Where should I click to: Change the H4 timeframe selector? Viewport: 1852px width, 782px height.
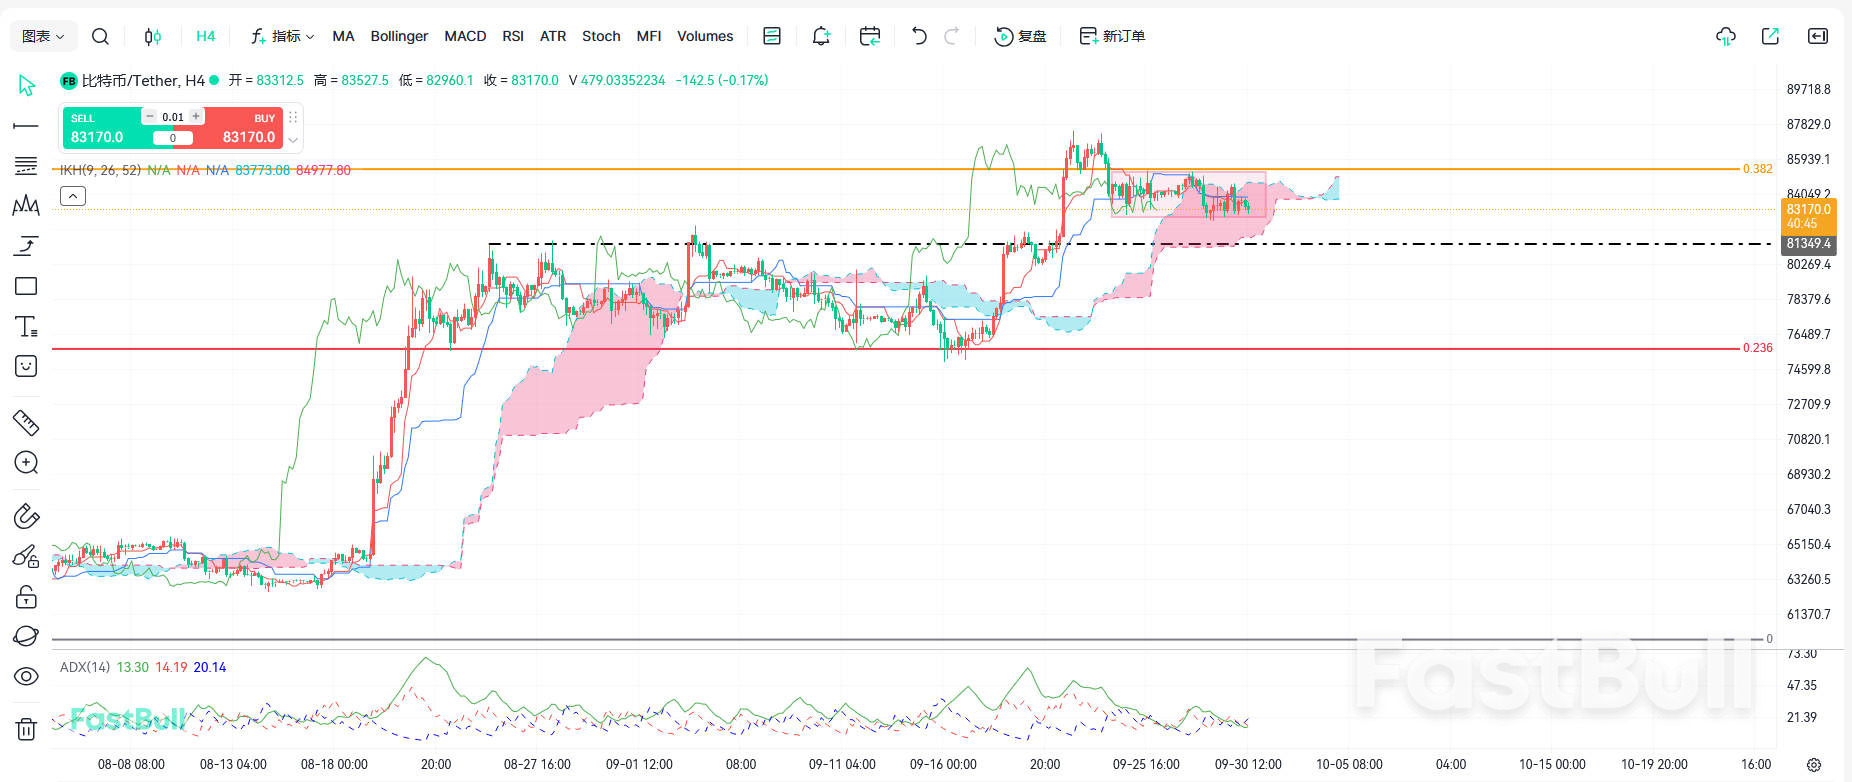pos(206,36)
